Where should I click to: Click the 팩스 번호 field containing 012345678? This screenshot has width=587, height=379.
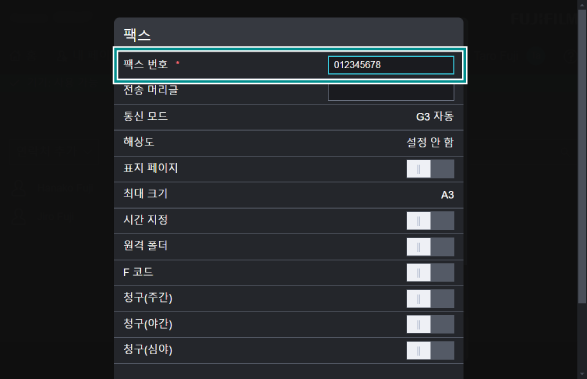click(x=391, y=65)
